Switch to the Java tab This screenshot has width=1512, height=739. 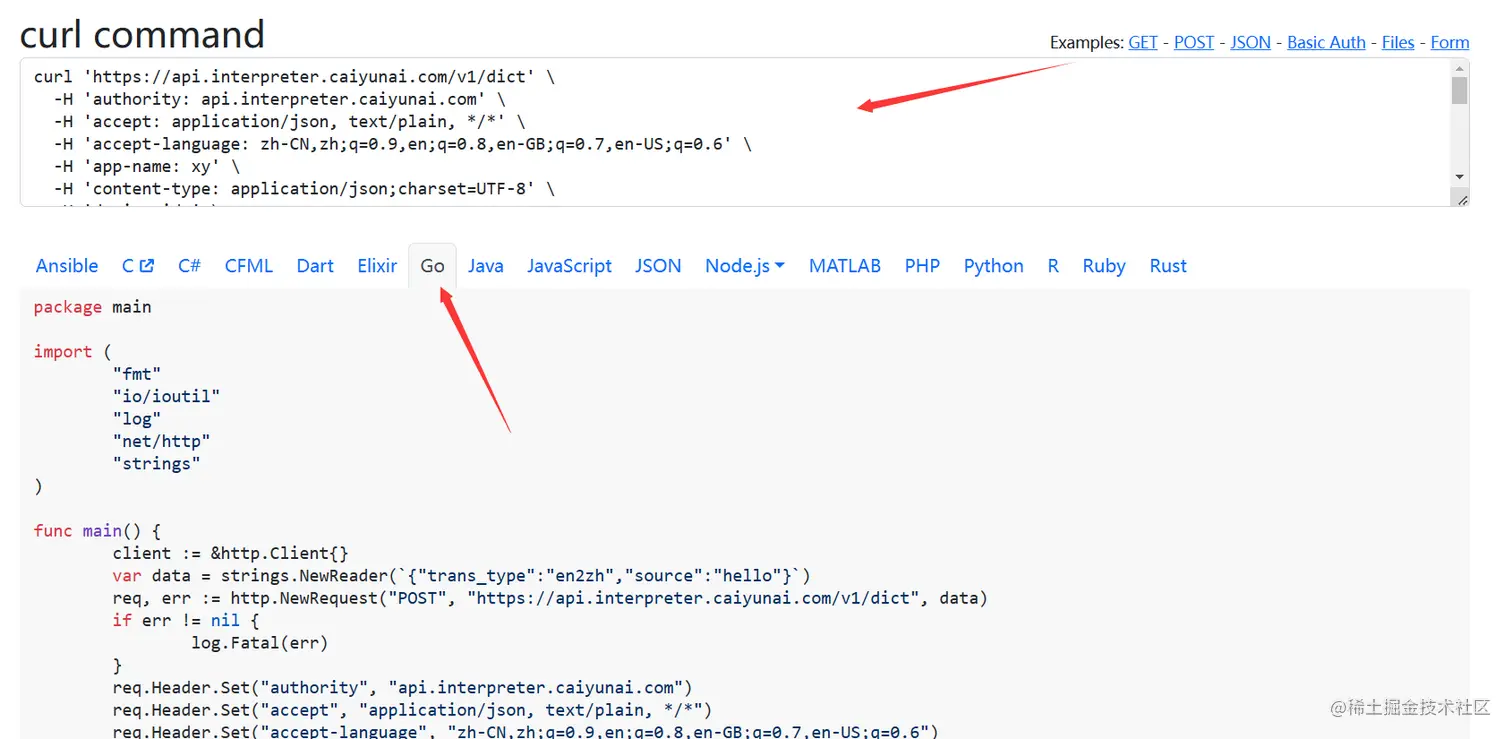pos(485,266)
